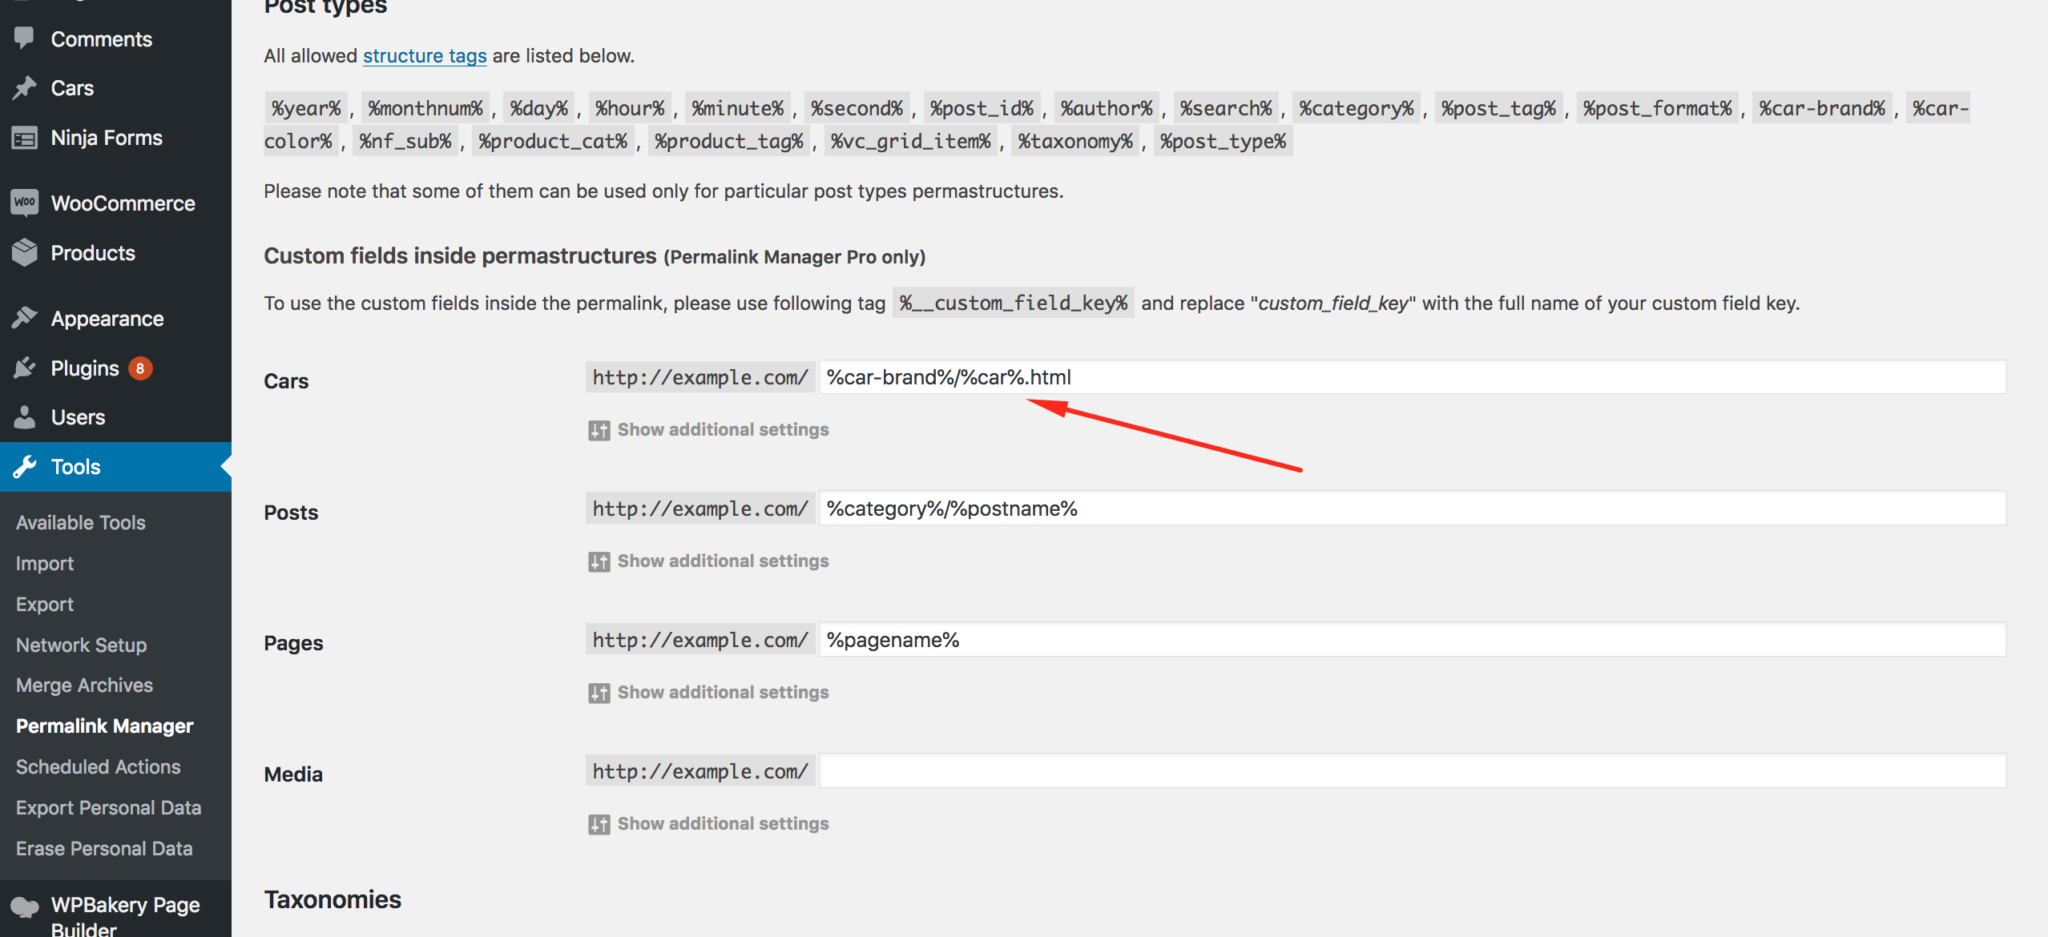Click the %year% structure tag
The width and height of the screenshot is (2048, 937).
[306, 108]
